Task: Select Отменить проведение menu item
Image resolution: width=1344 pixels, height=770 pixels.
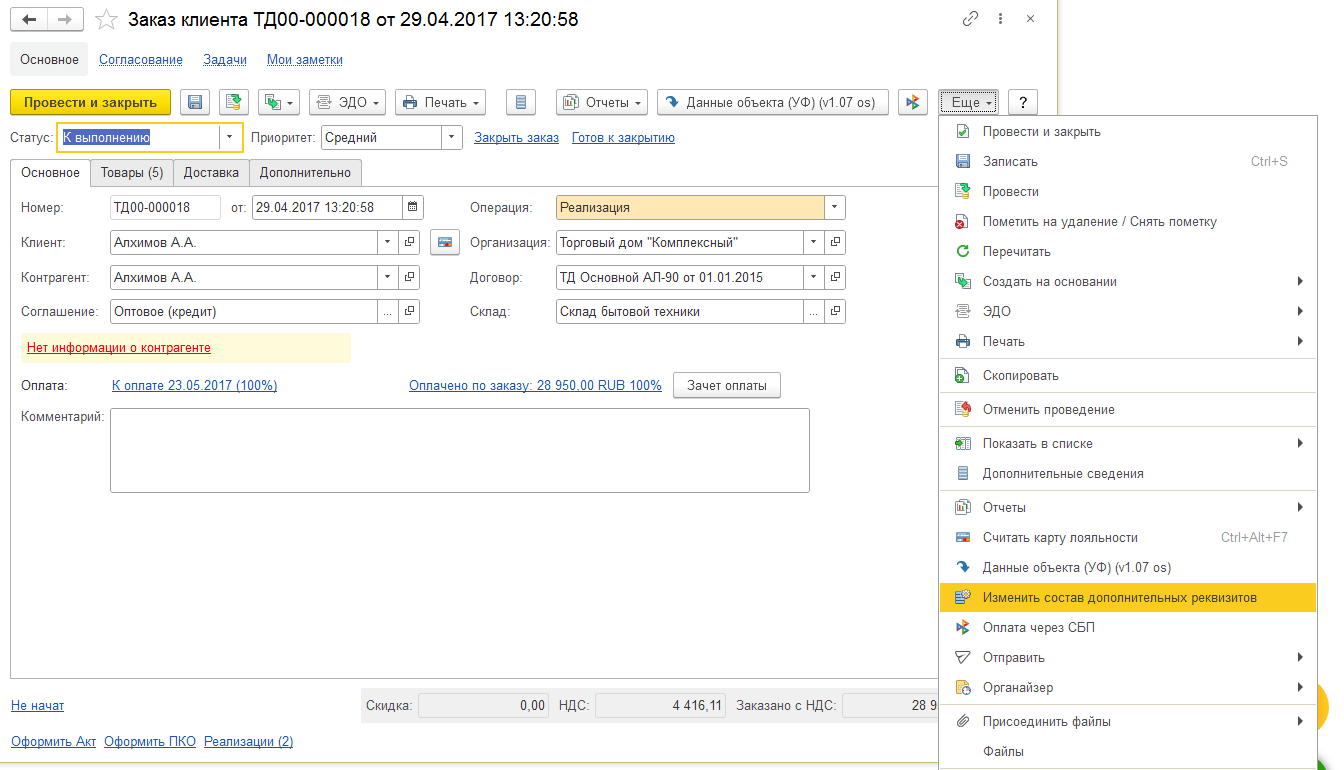Action: click(x=1128, y=409)
